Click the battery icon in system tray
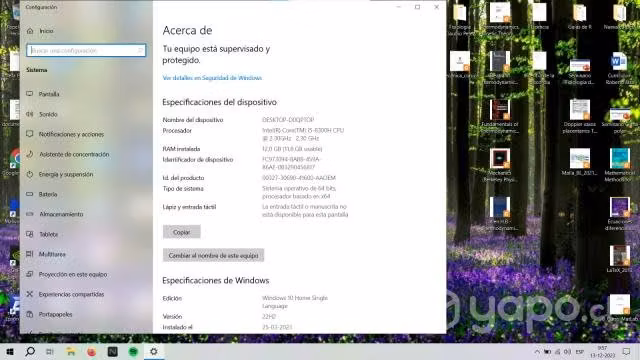 [x=547, y=351]
